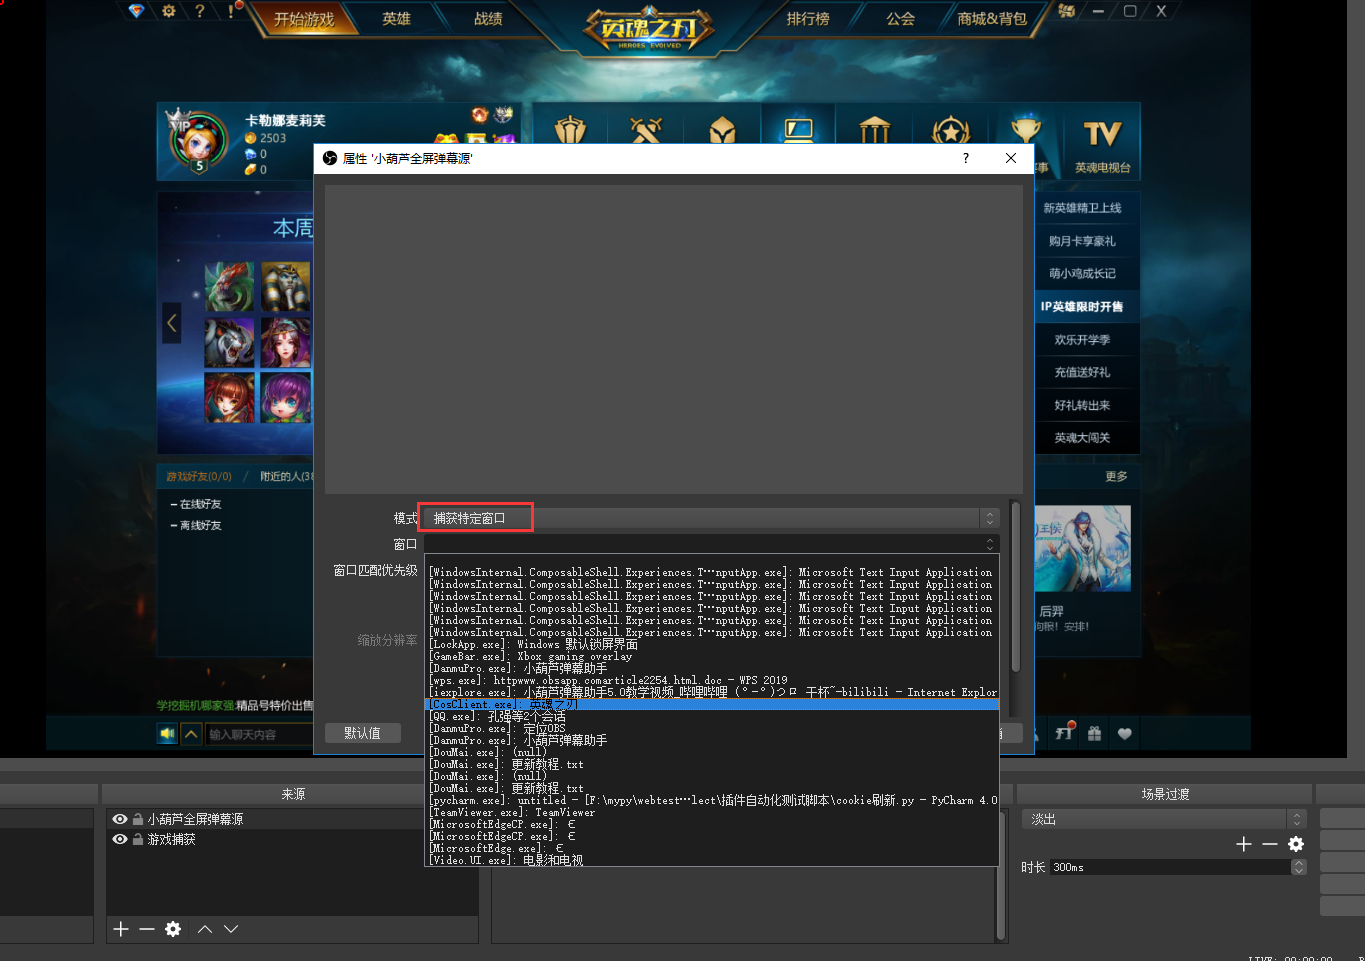Toggle visibility of 小葫芦全屏弹幕源 source
The height and width of the screenshot is (961, 1365).
[119, 819]
